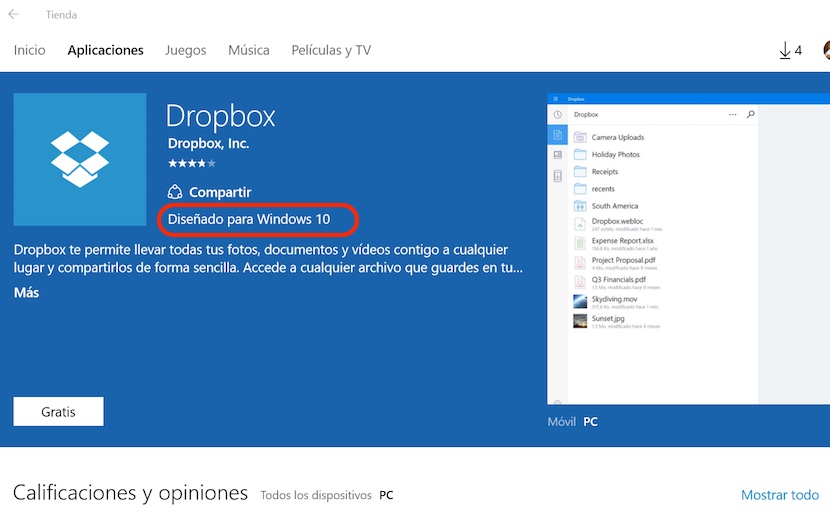Click the Calificaciones y opiniones heading
Viewport: 830px width, 512px height.
[x=130, y=493]
